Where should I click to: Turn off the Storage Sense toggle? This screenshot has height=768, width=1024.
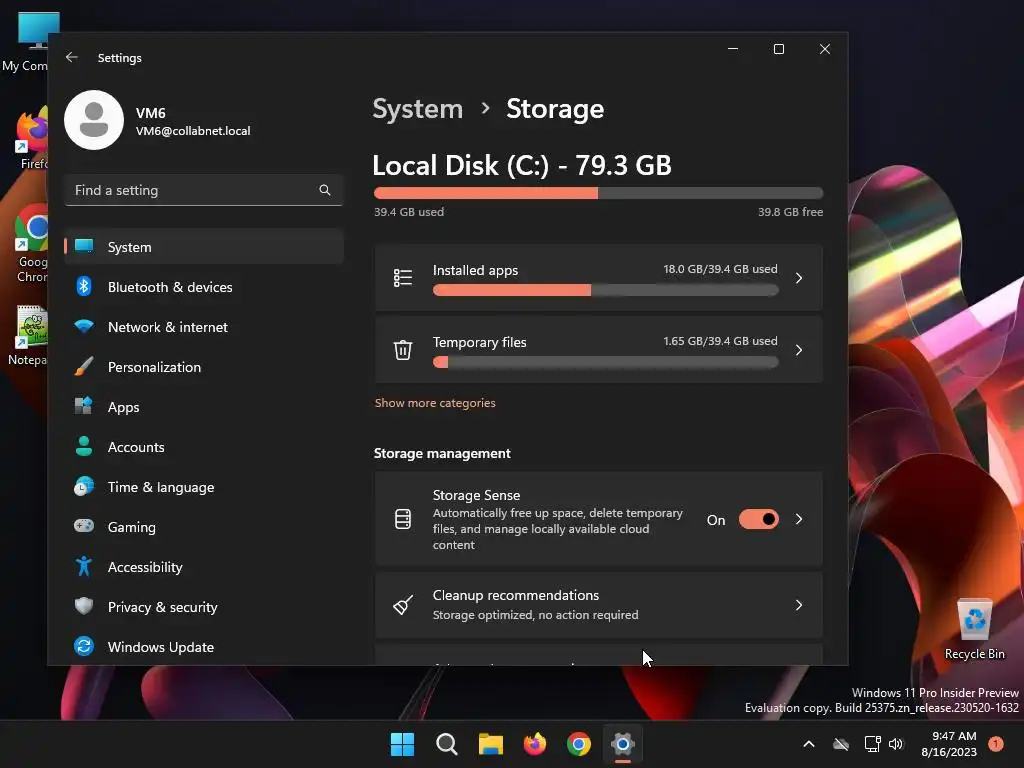coord(759,519)
